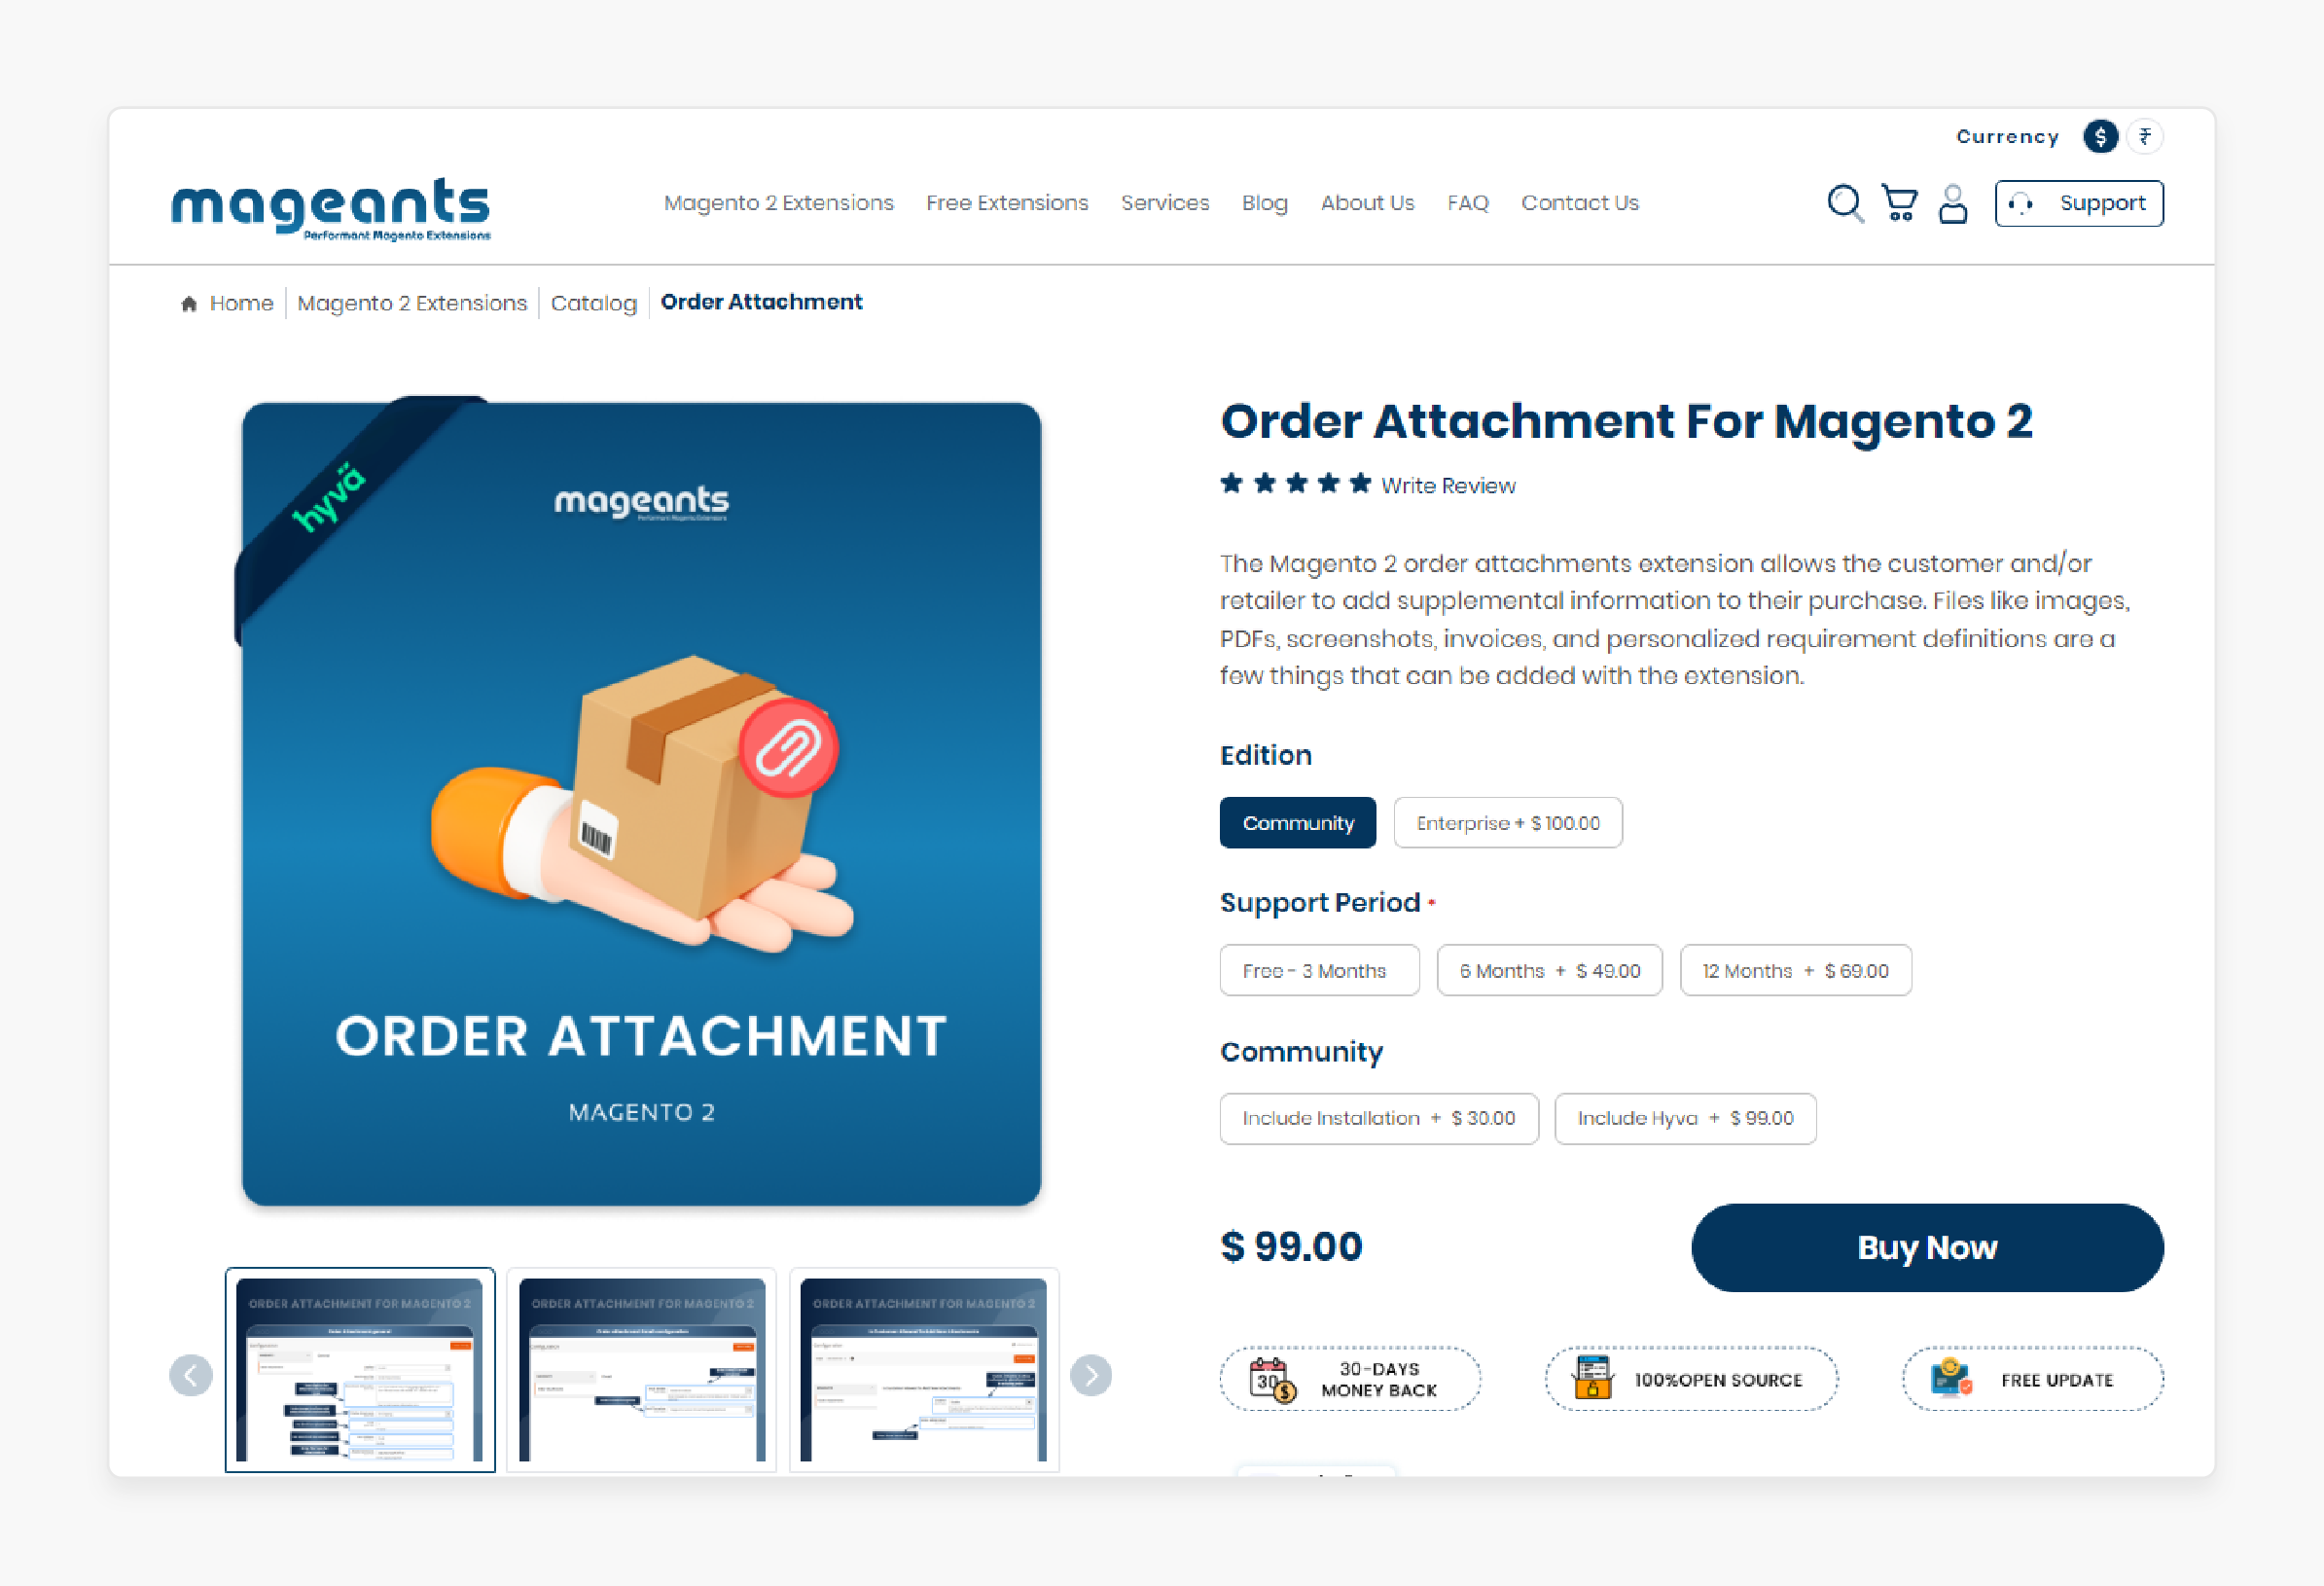Image resolution: width=2324 pixels, height=1586 pixels.
Task: Open Magento 2 Extensions dropdown menu
Action: (x=780, y=203)
